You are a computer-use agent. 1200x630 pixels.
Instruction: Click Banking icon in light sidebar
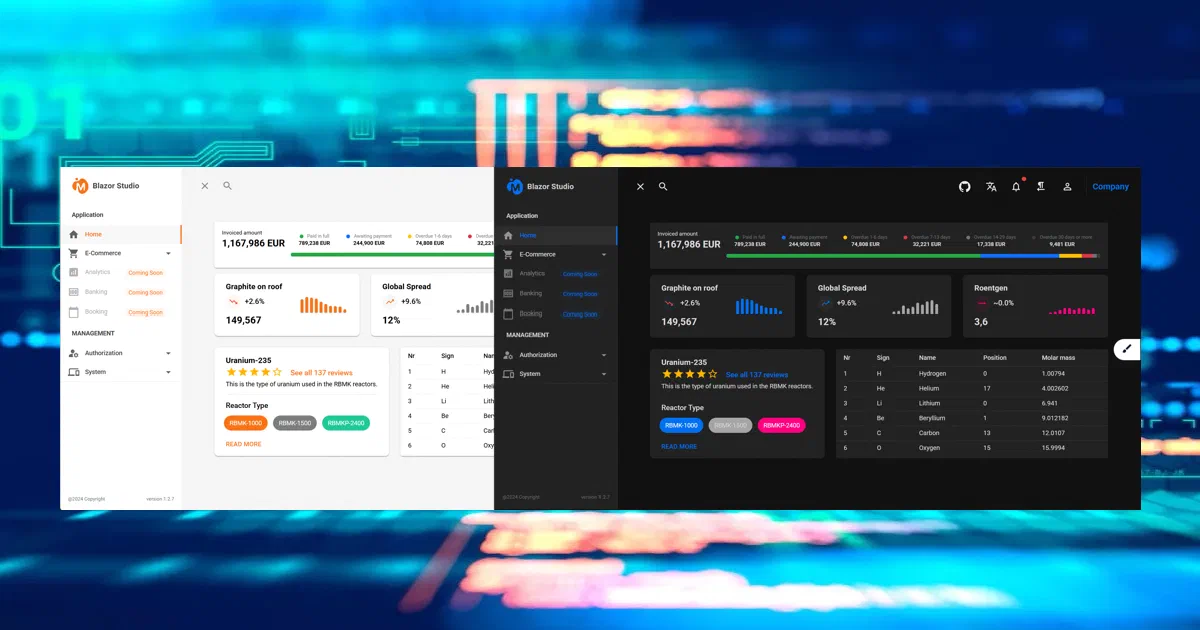[x=74, y=292]
